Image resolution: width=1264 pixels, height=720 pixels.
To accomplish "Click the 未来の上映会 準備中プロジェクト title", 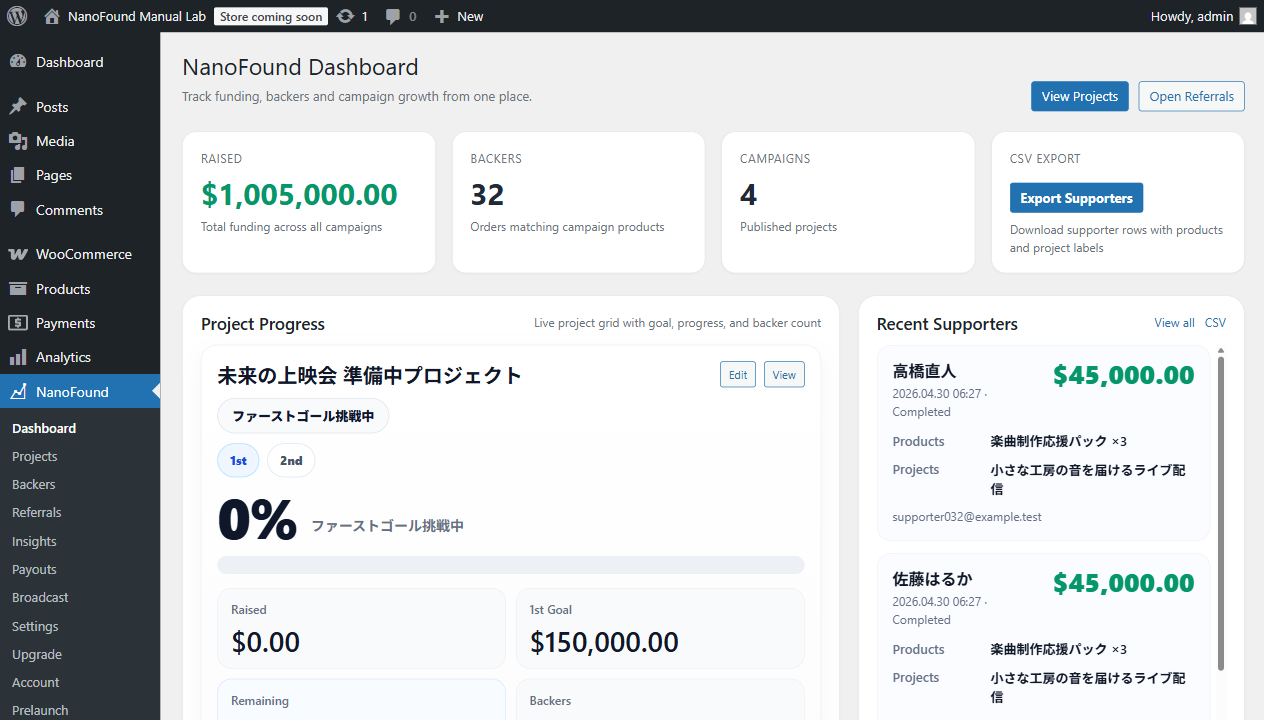I will [x=369, y=376].
